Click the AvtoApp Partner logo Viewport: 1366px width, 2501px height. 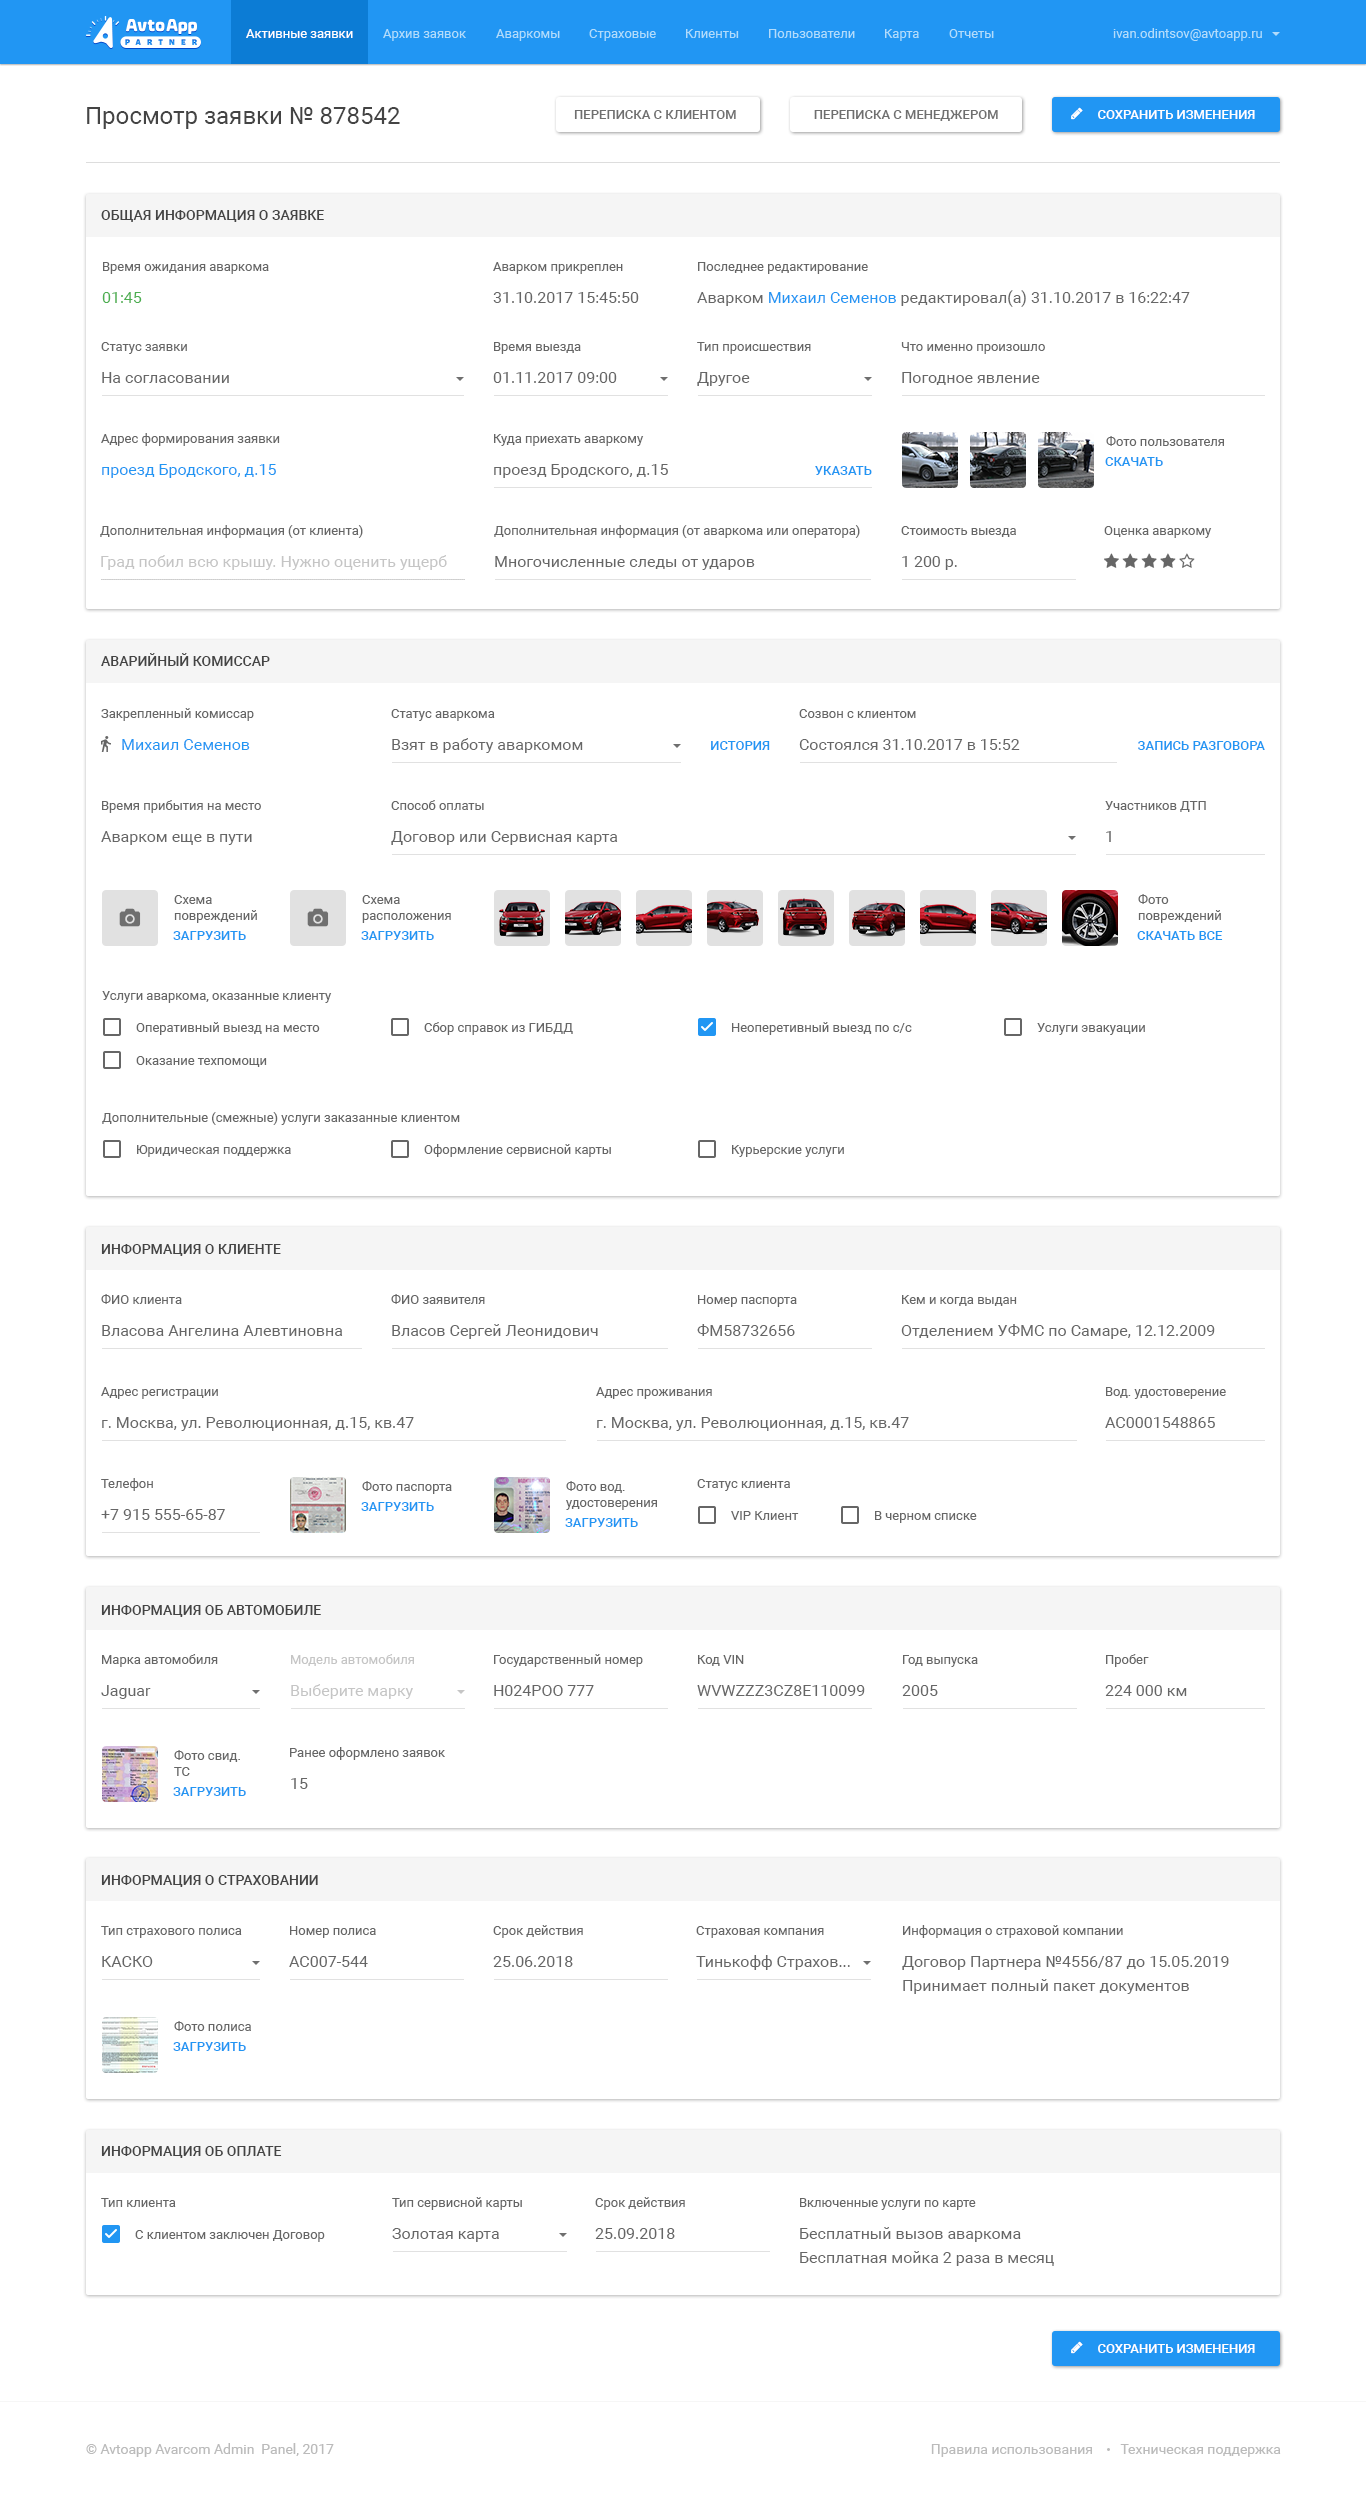tap(143, 32)
